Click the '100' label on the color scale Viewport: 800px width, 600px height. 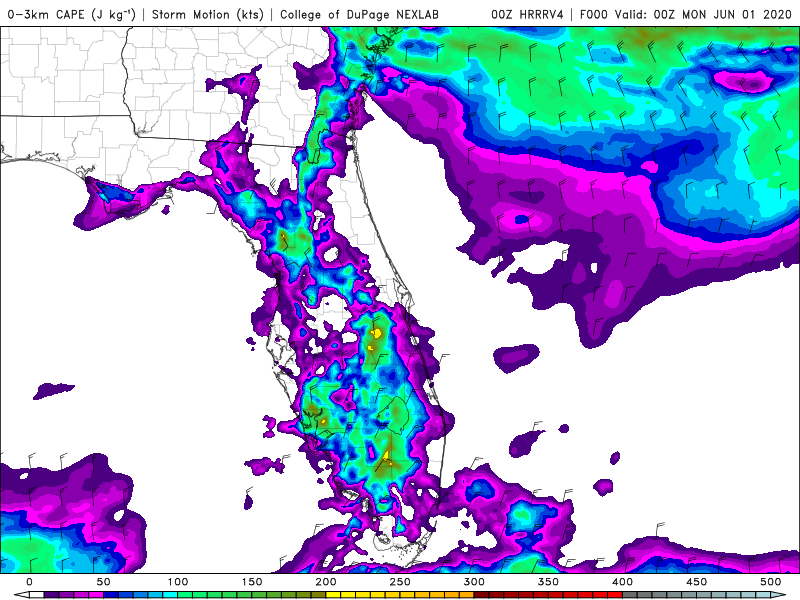(178, 582)
